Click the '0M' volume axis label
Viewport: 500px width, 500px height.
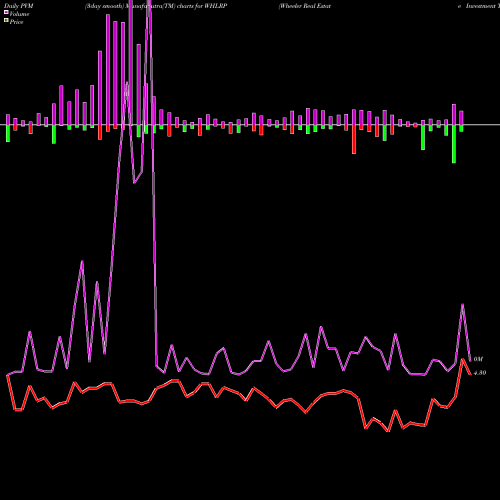(478, 359)
